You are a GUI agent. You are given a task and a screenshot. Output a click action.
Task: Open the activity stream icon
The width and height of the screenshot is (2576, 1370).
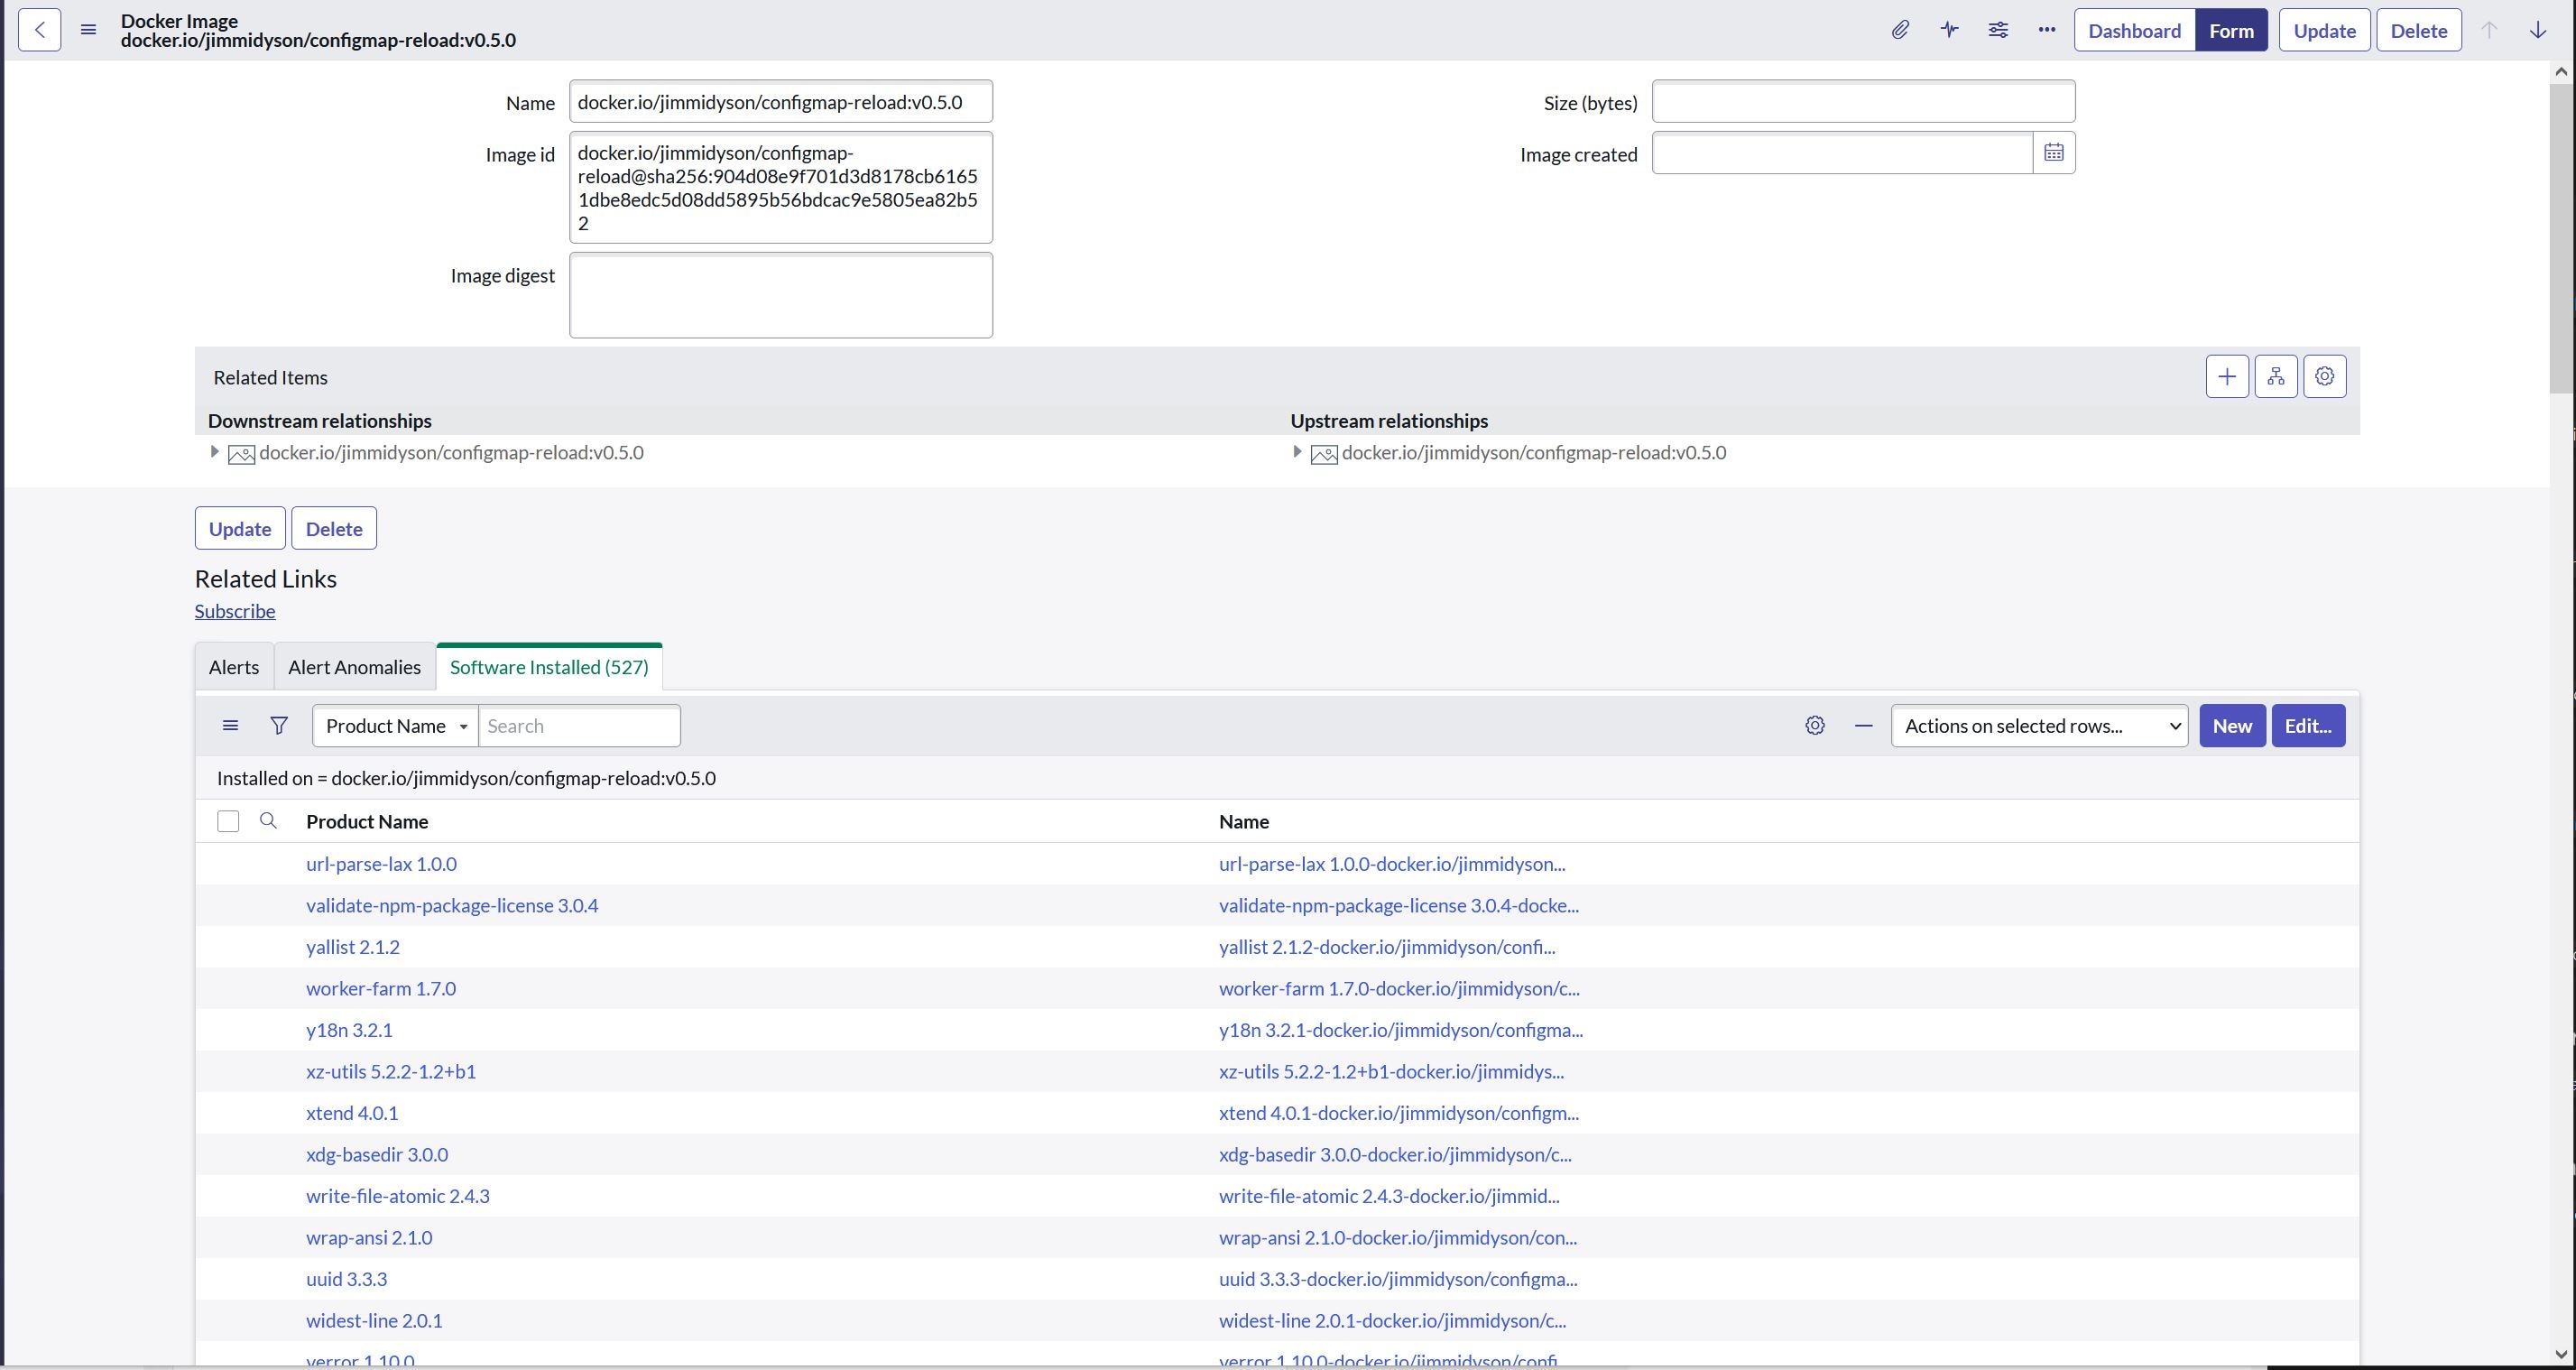point(1948,29)
